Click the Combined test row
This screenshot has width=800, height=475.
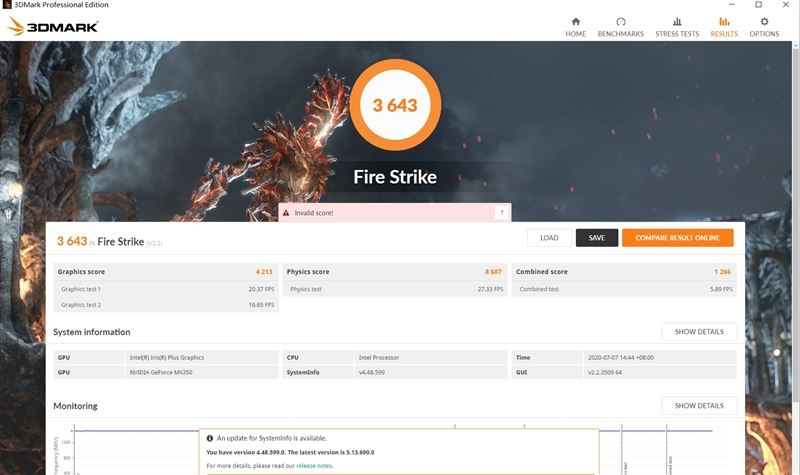click(x=624, y=289)
